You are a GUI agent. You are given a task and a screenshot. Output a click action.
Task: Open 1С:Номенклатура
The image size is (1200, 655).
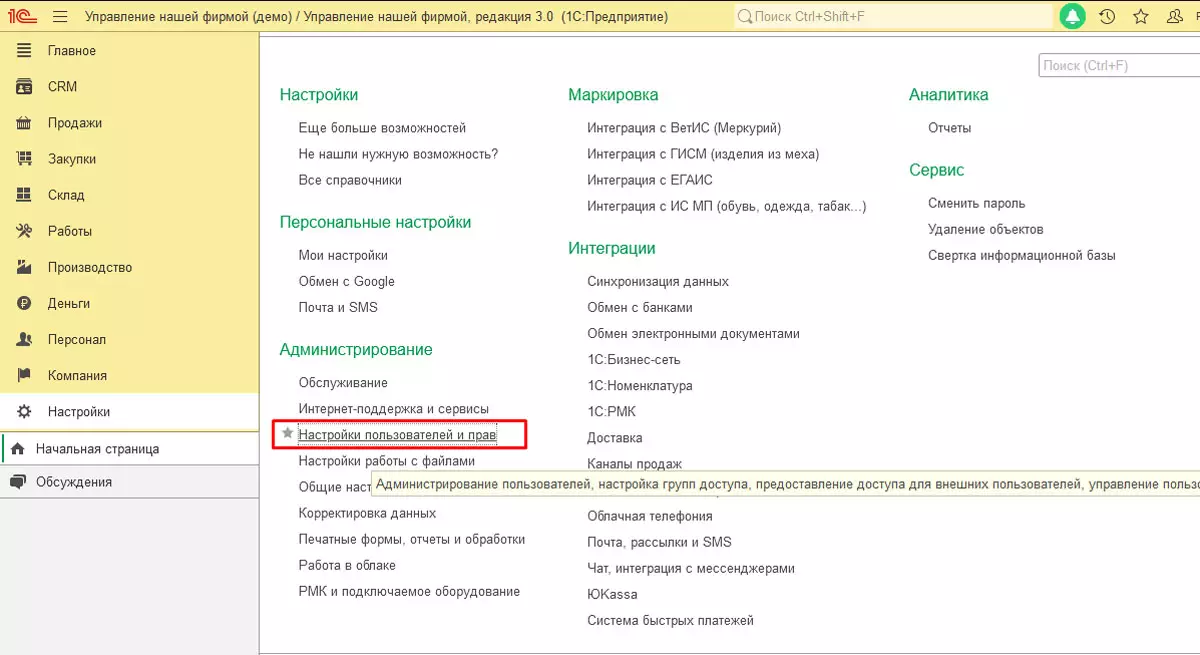pos(640,385)
